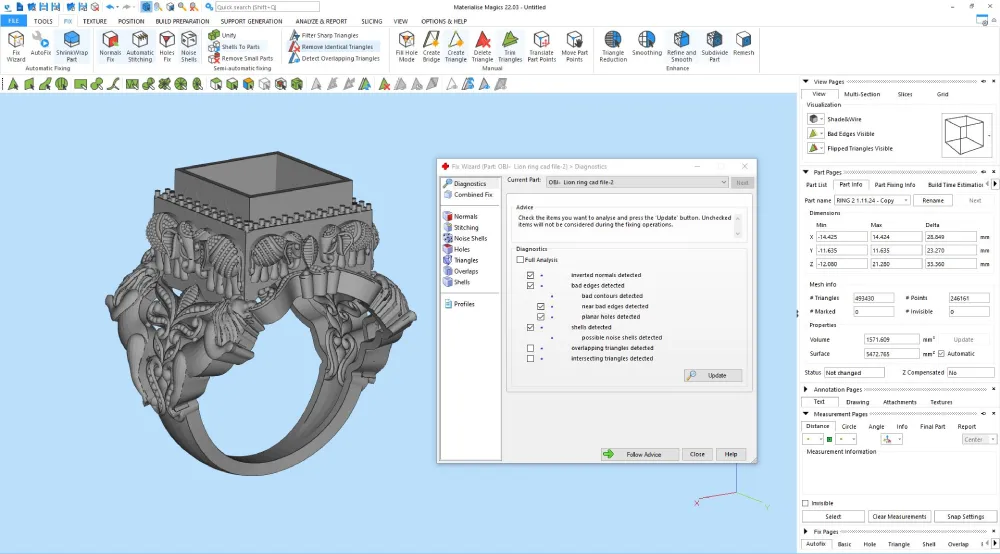Image resolution: width=1000 pixels, height=554 pixels.
Task: Click Unify in semi-automatic fixing
Action: click(x=223, y=35)
